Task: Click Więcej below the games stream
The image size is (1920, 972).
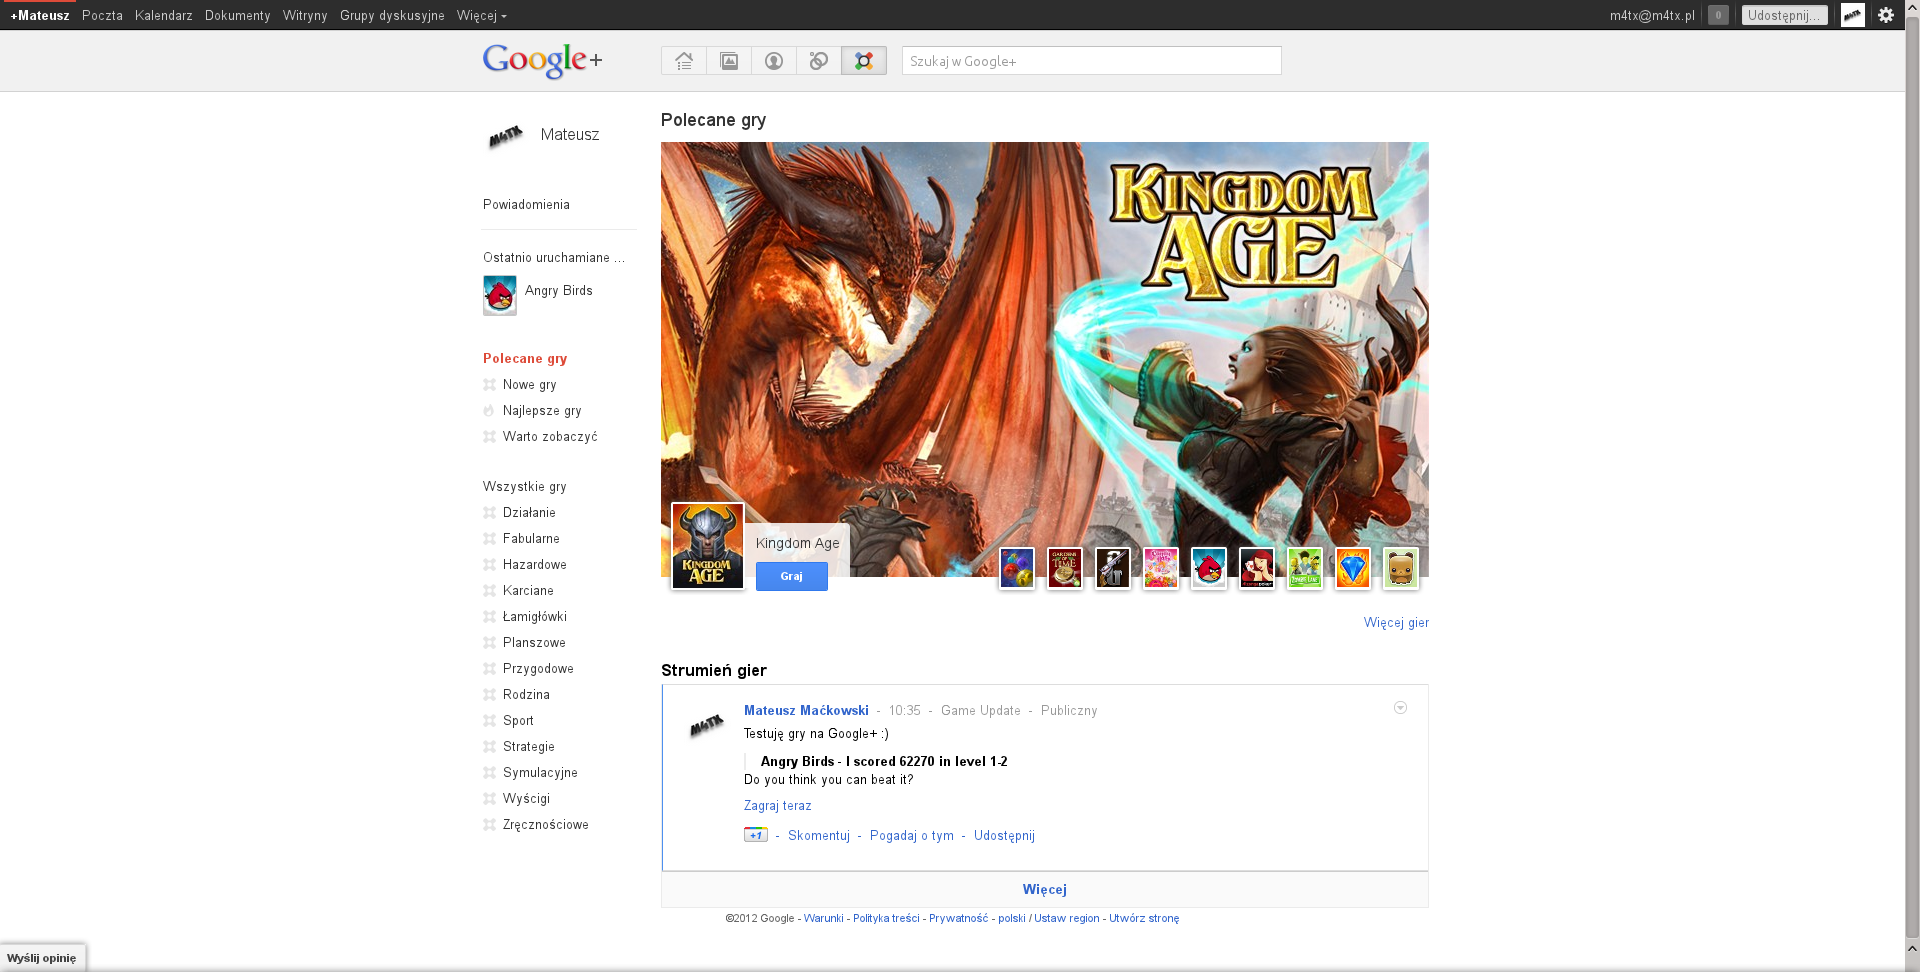Action: click(x=1044, y=889)
